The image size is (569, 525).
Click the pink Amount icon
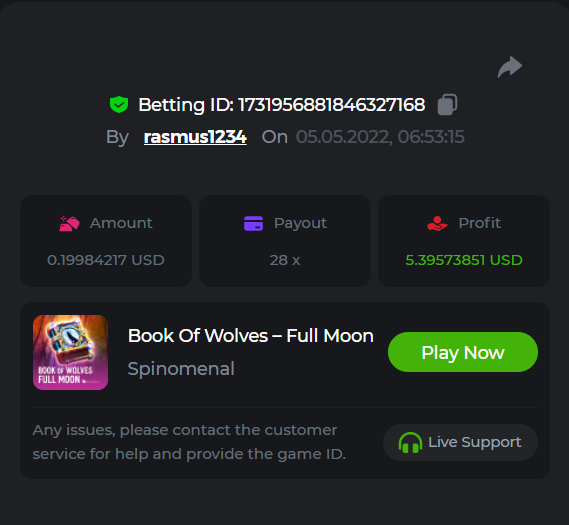tap(69, 223)
